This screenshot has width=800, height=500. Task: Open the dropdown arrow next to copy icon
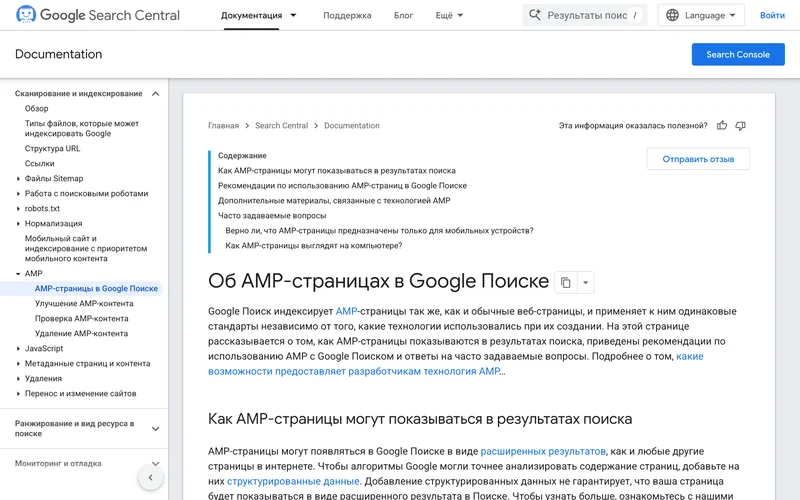(586, 283)
